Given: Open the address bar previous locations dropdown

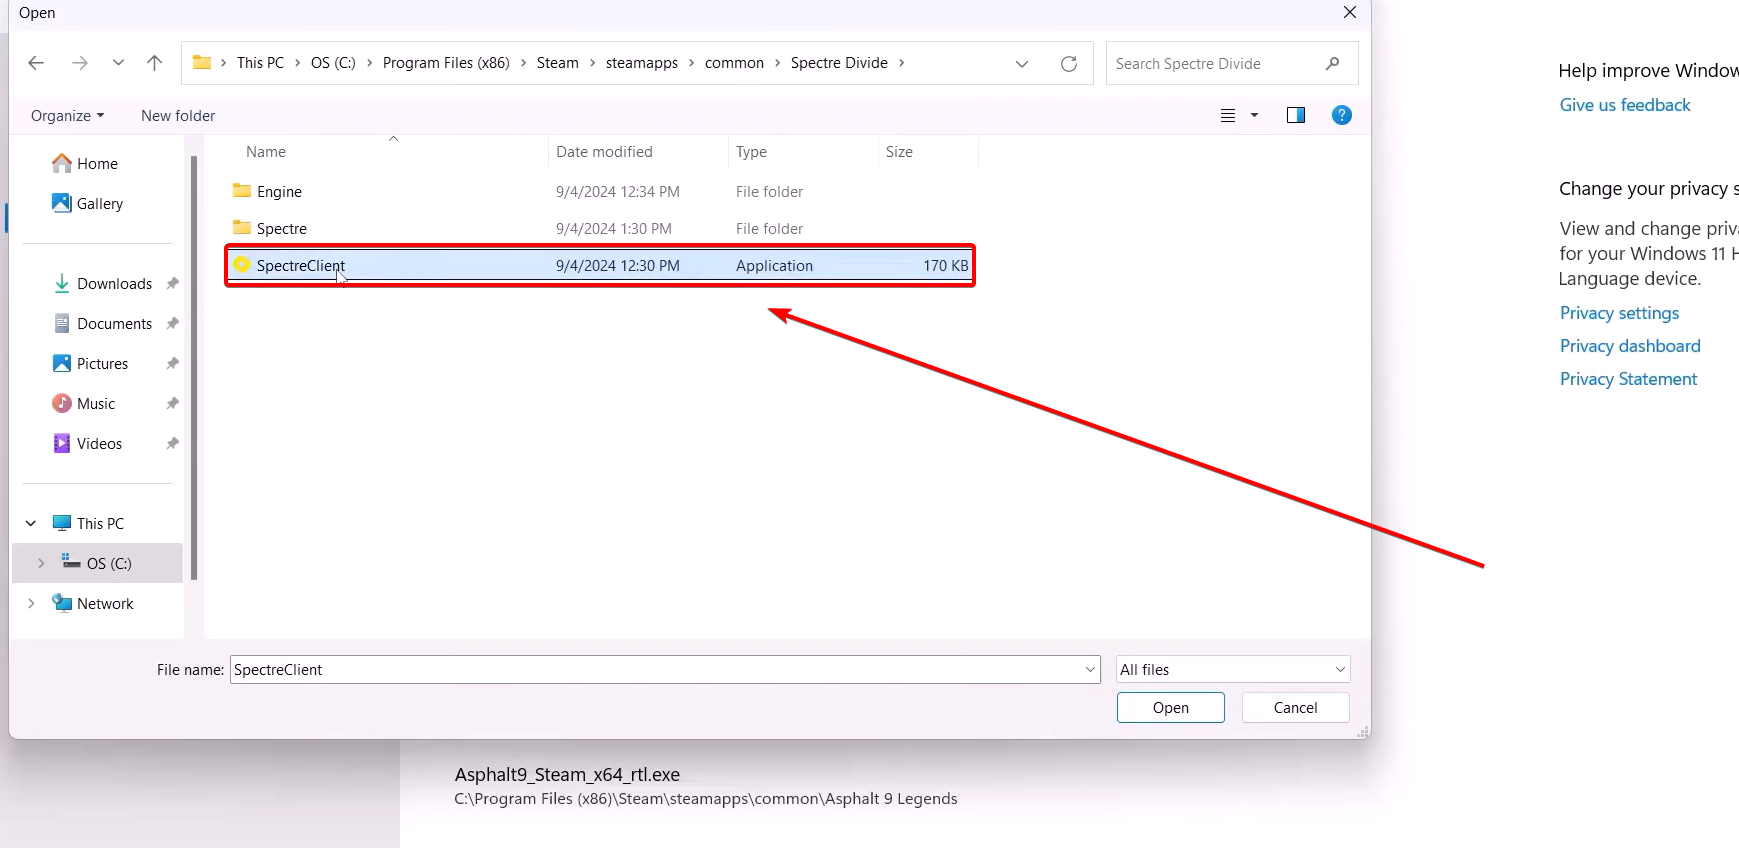Looking at the screenshot, I should [x=1022, y=64].
